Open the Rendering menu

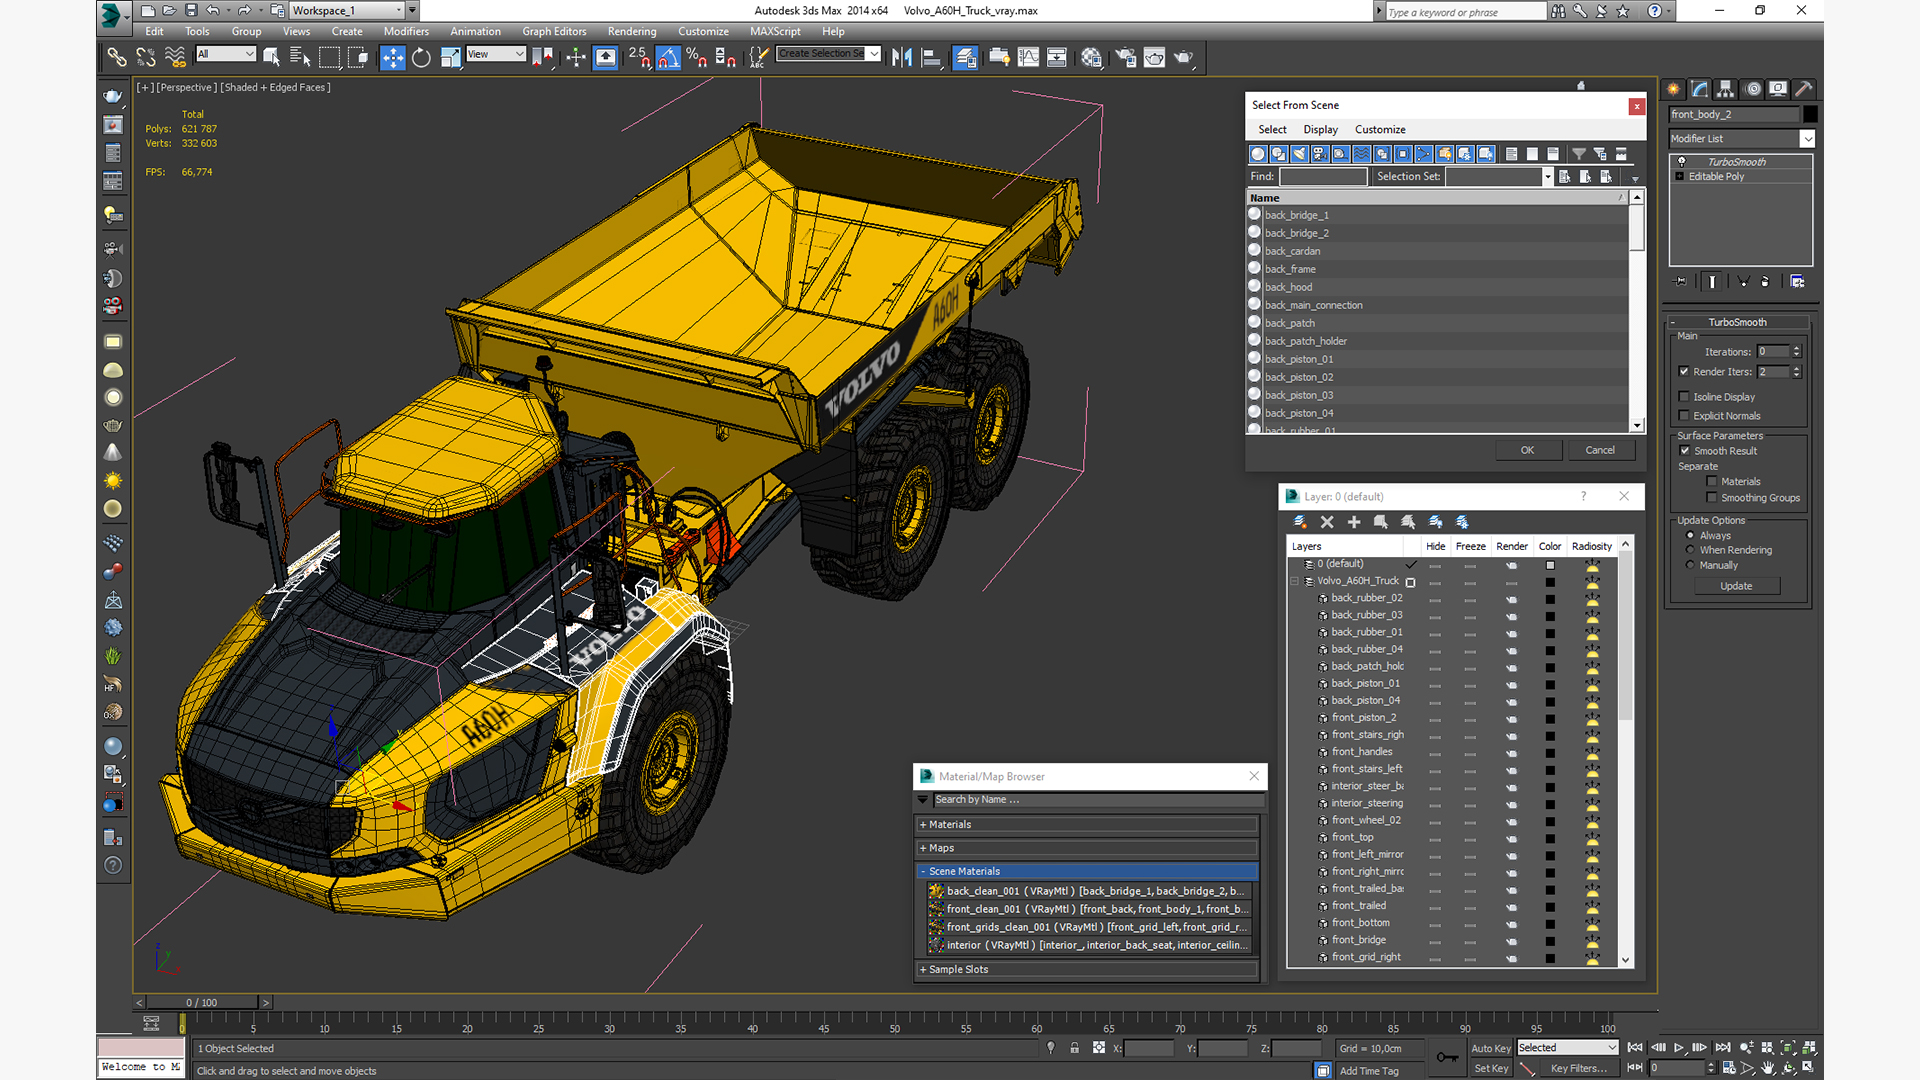coord(632,32)
